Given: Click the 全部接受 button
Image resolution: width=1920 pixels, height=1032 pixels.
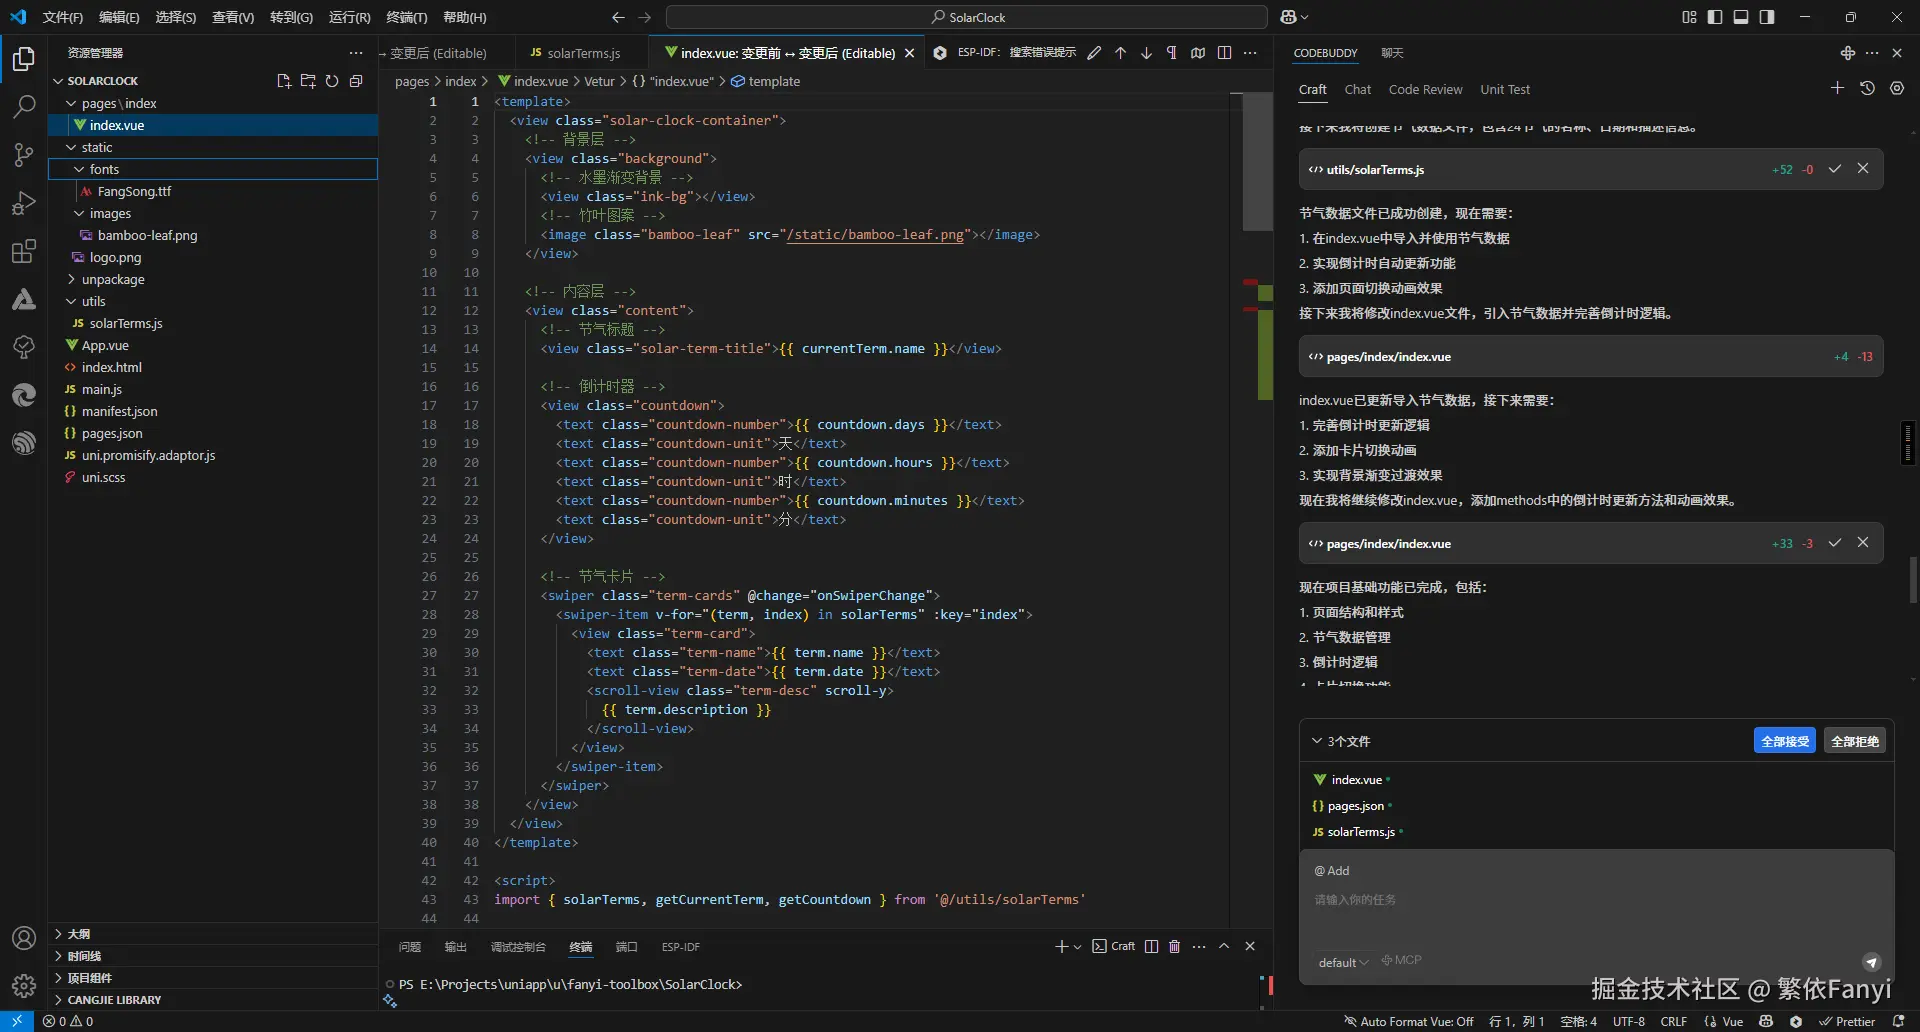Looking at the screenshot, I should tap(1784, 741).
